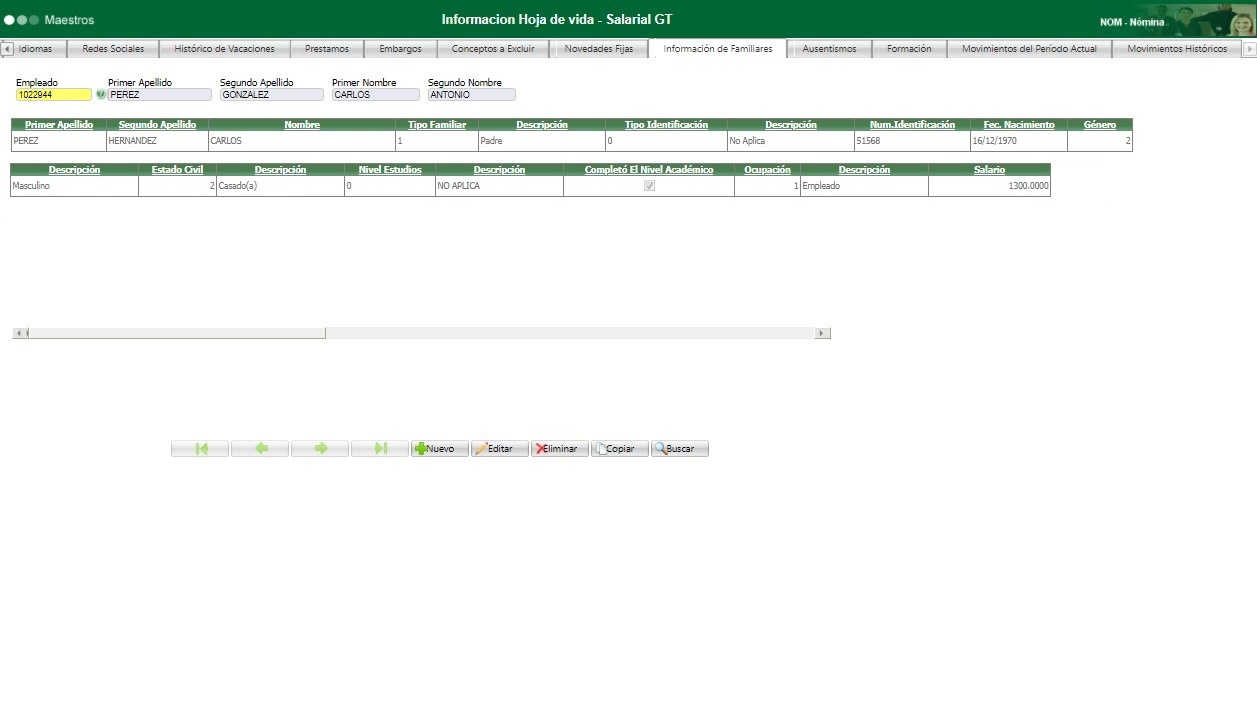This screenshot has width=1257, height=704.
Task: Go to the next record
Action: [x=320, y=449]
